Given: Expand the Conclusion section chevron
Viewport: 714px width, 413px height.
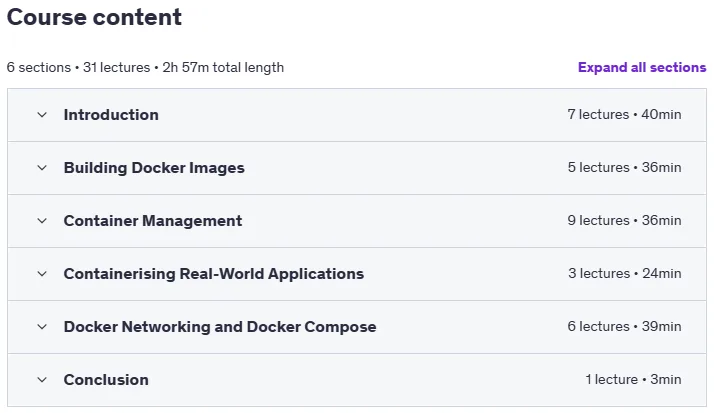Looking at the screenshot, I should 42,380.
